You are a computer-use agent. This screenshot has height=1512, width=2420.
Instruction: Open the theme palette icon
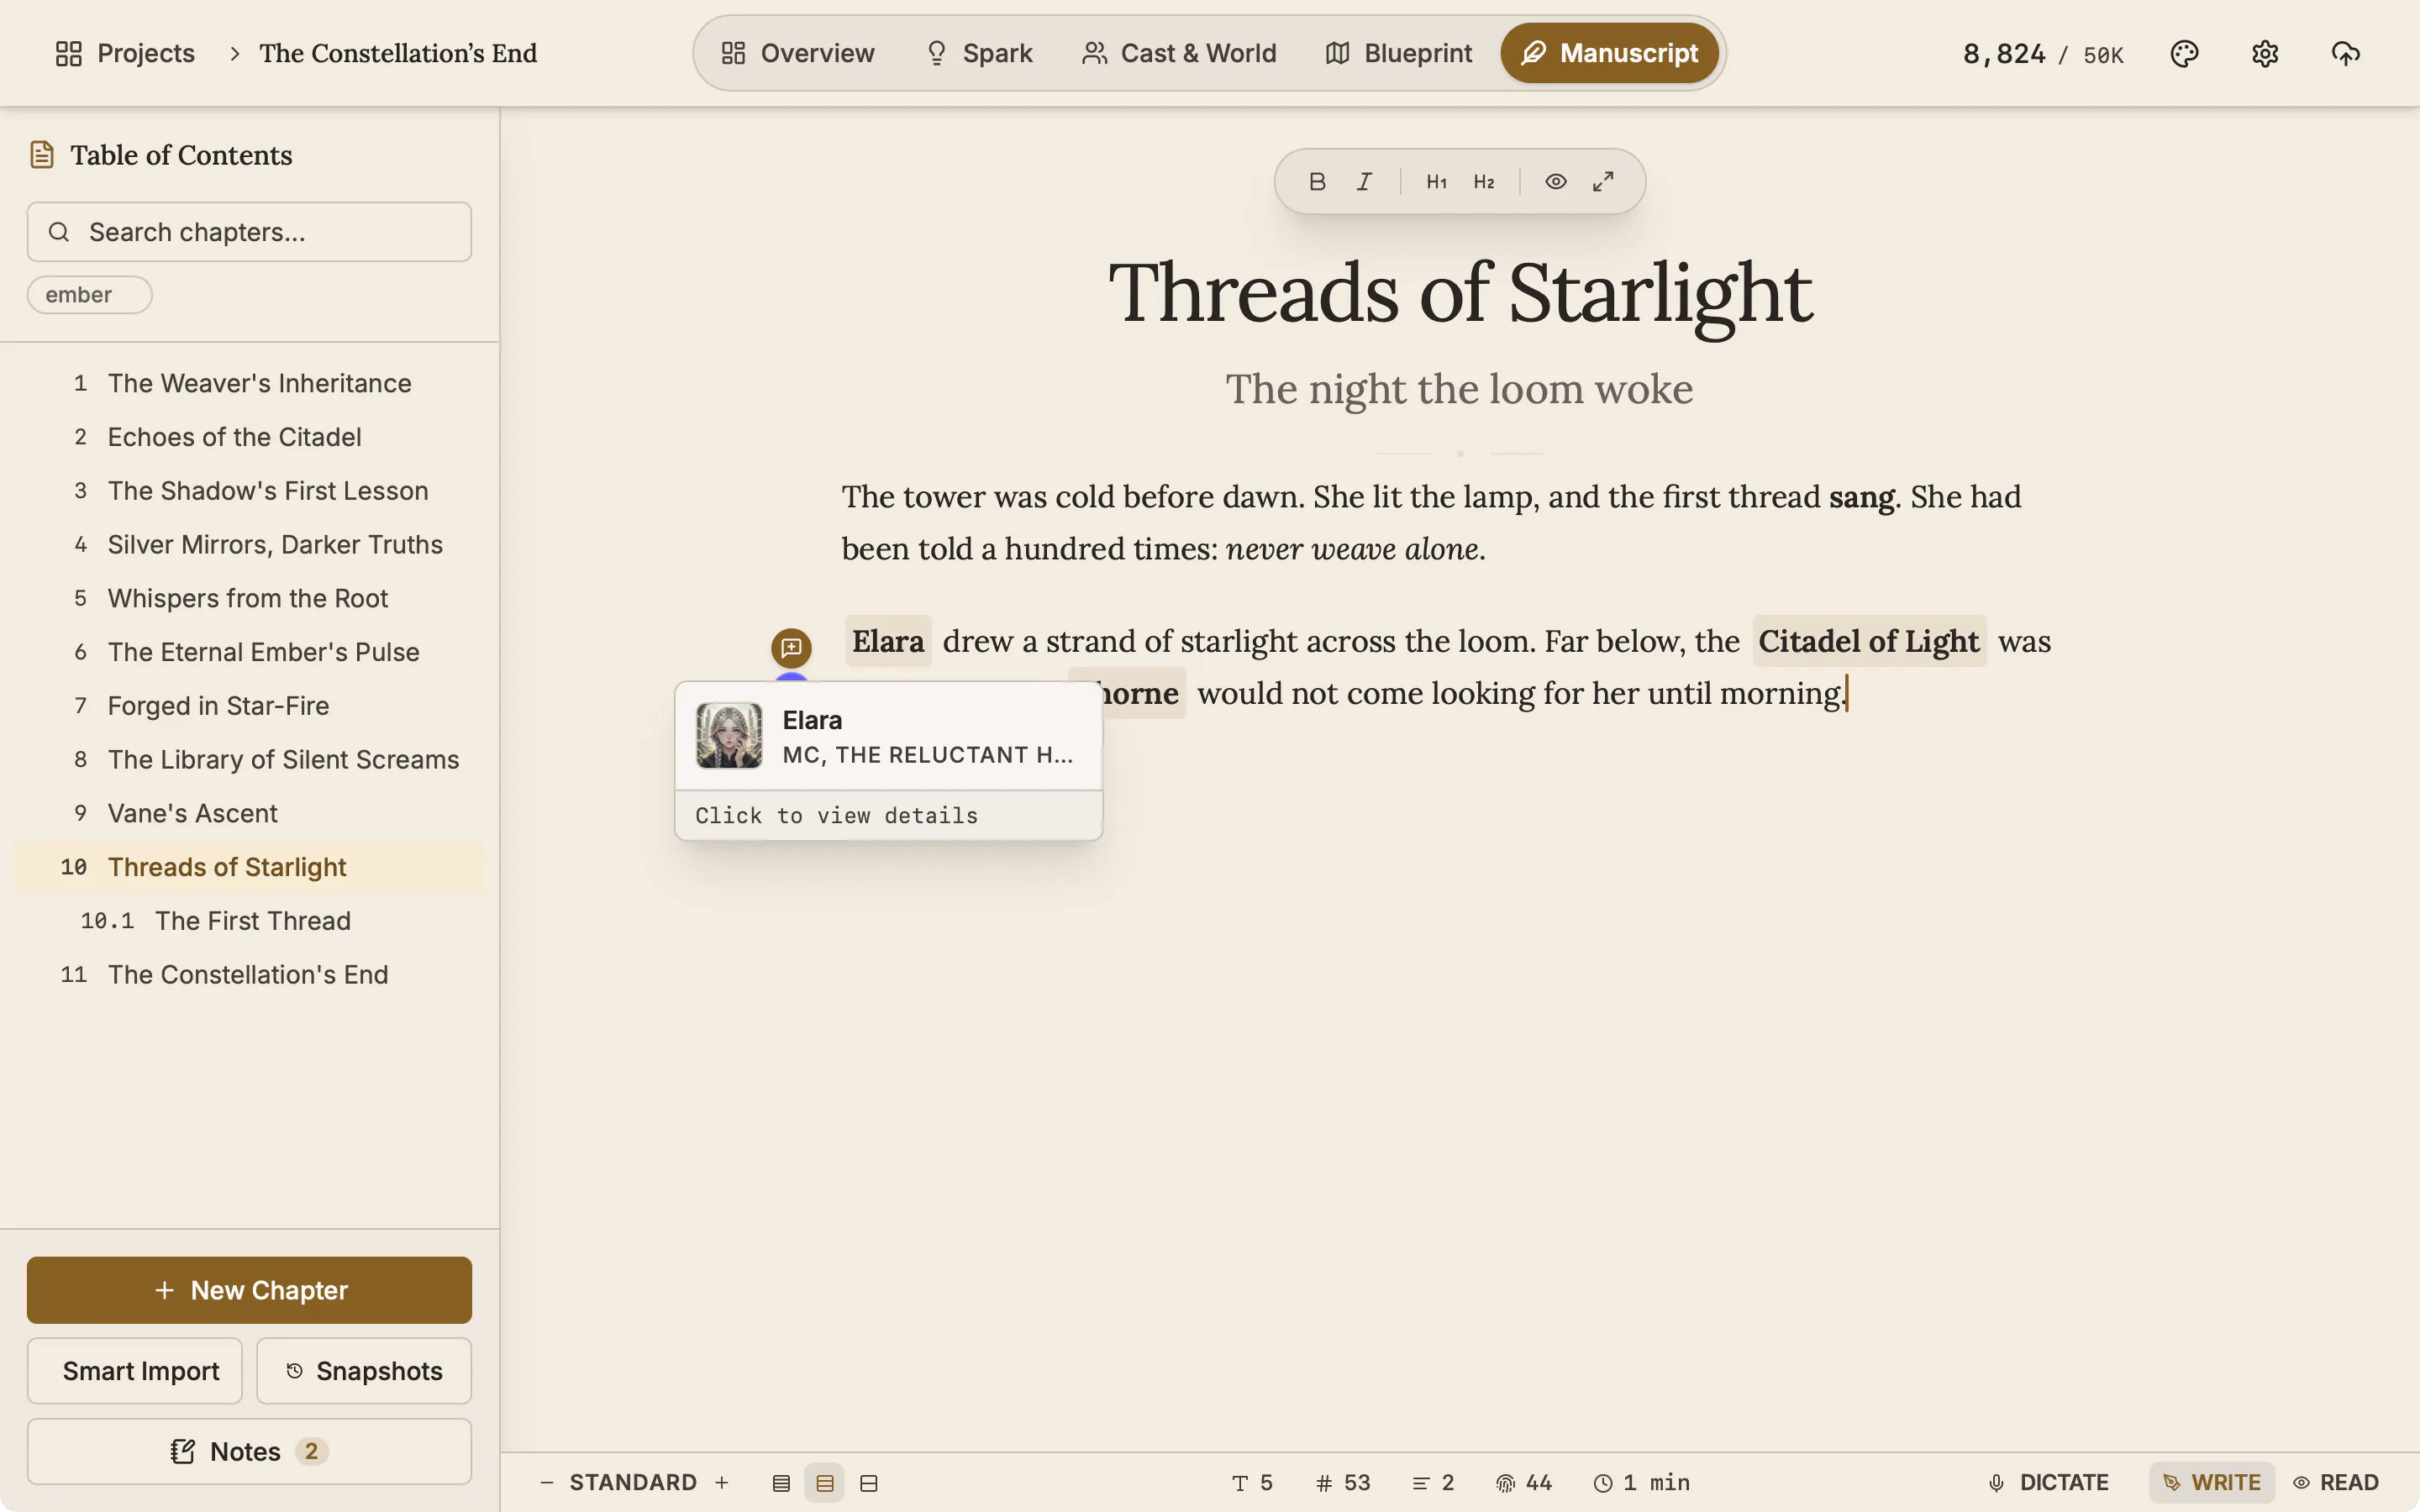click(2184, 53)
